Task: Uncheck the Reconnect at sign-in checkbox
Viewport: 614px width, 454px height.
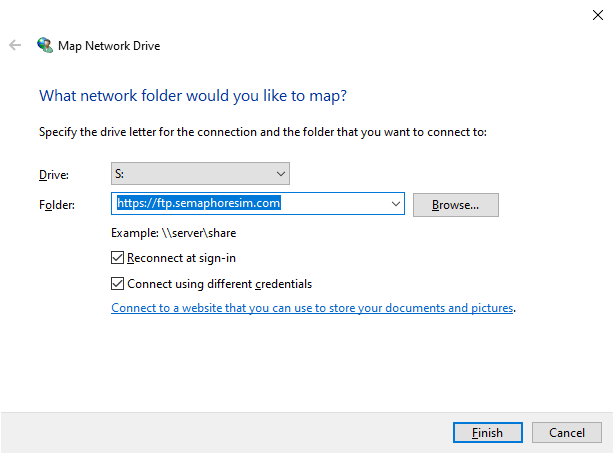Action: [x=119, y=258]
